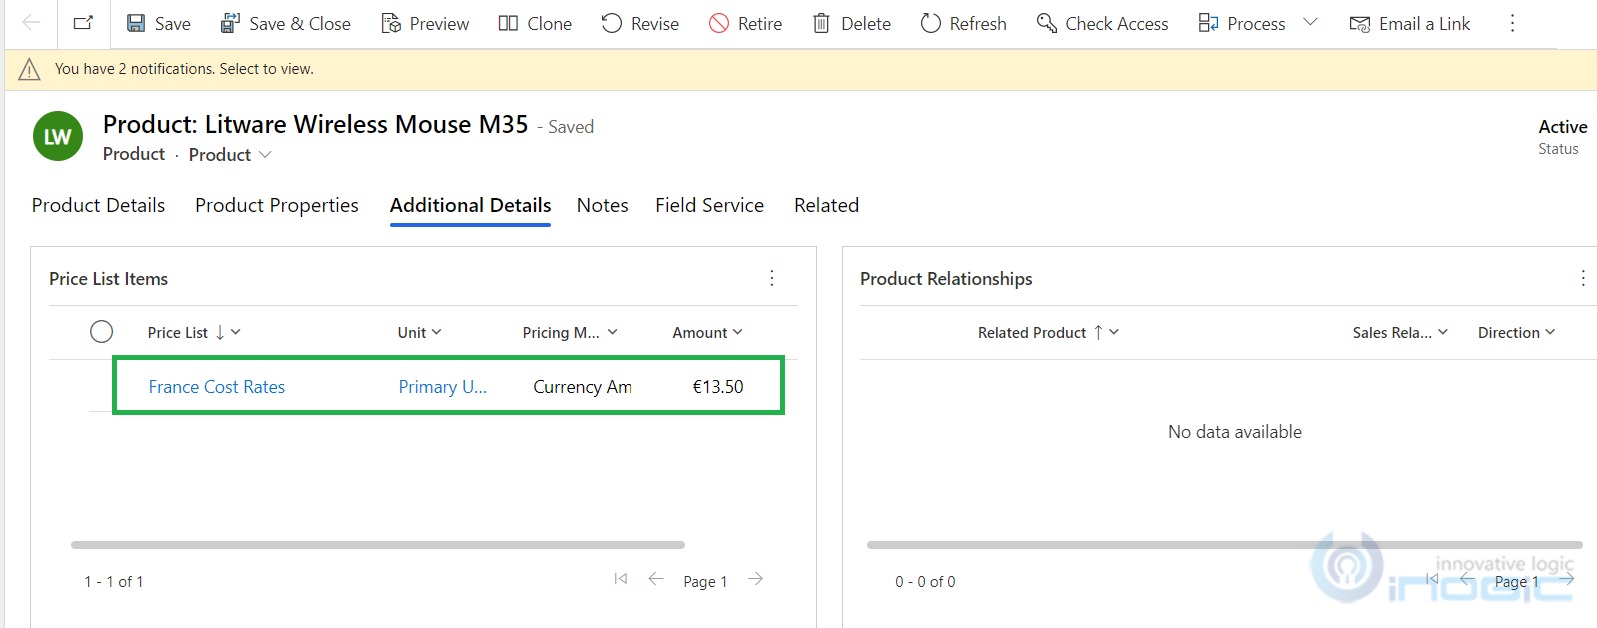Open Related Product column dropdown
The width and height of the screenshot is (1597, 628).
point(1048,332)
